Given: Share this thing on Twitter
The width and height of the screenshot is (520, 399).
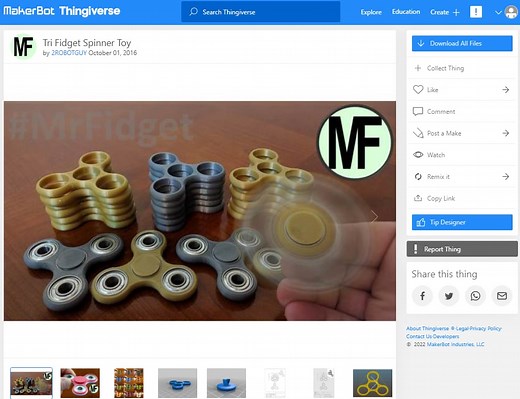Looking at the screenshot, I should [x=449, y=296].
